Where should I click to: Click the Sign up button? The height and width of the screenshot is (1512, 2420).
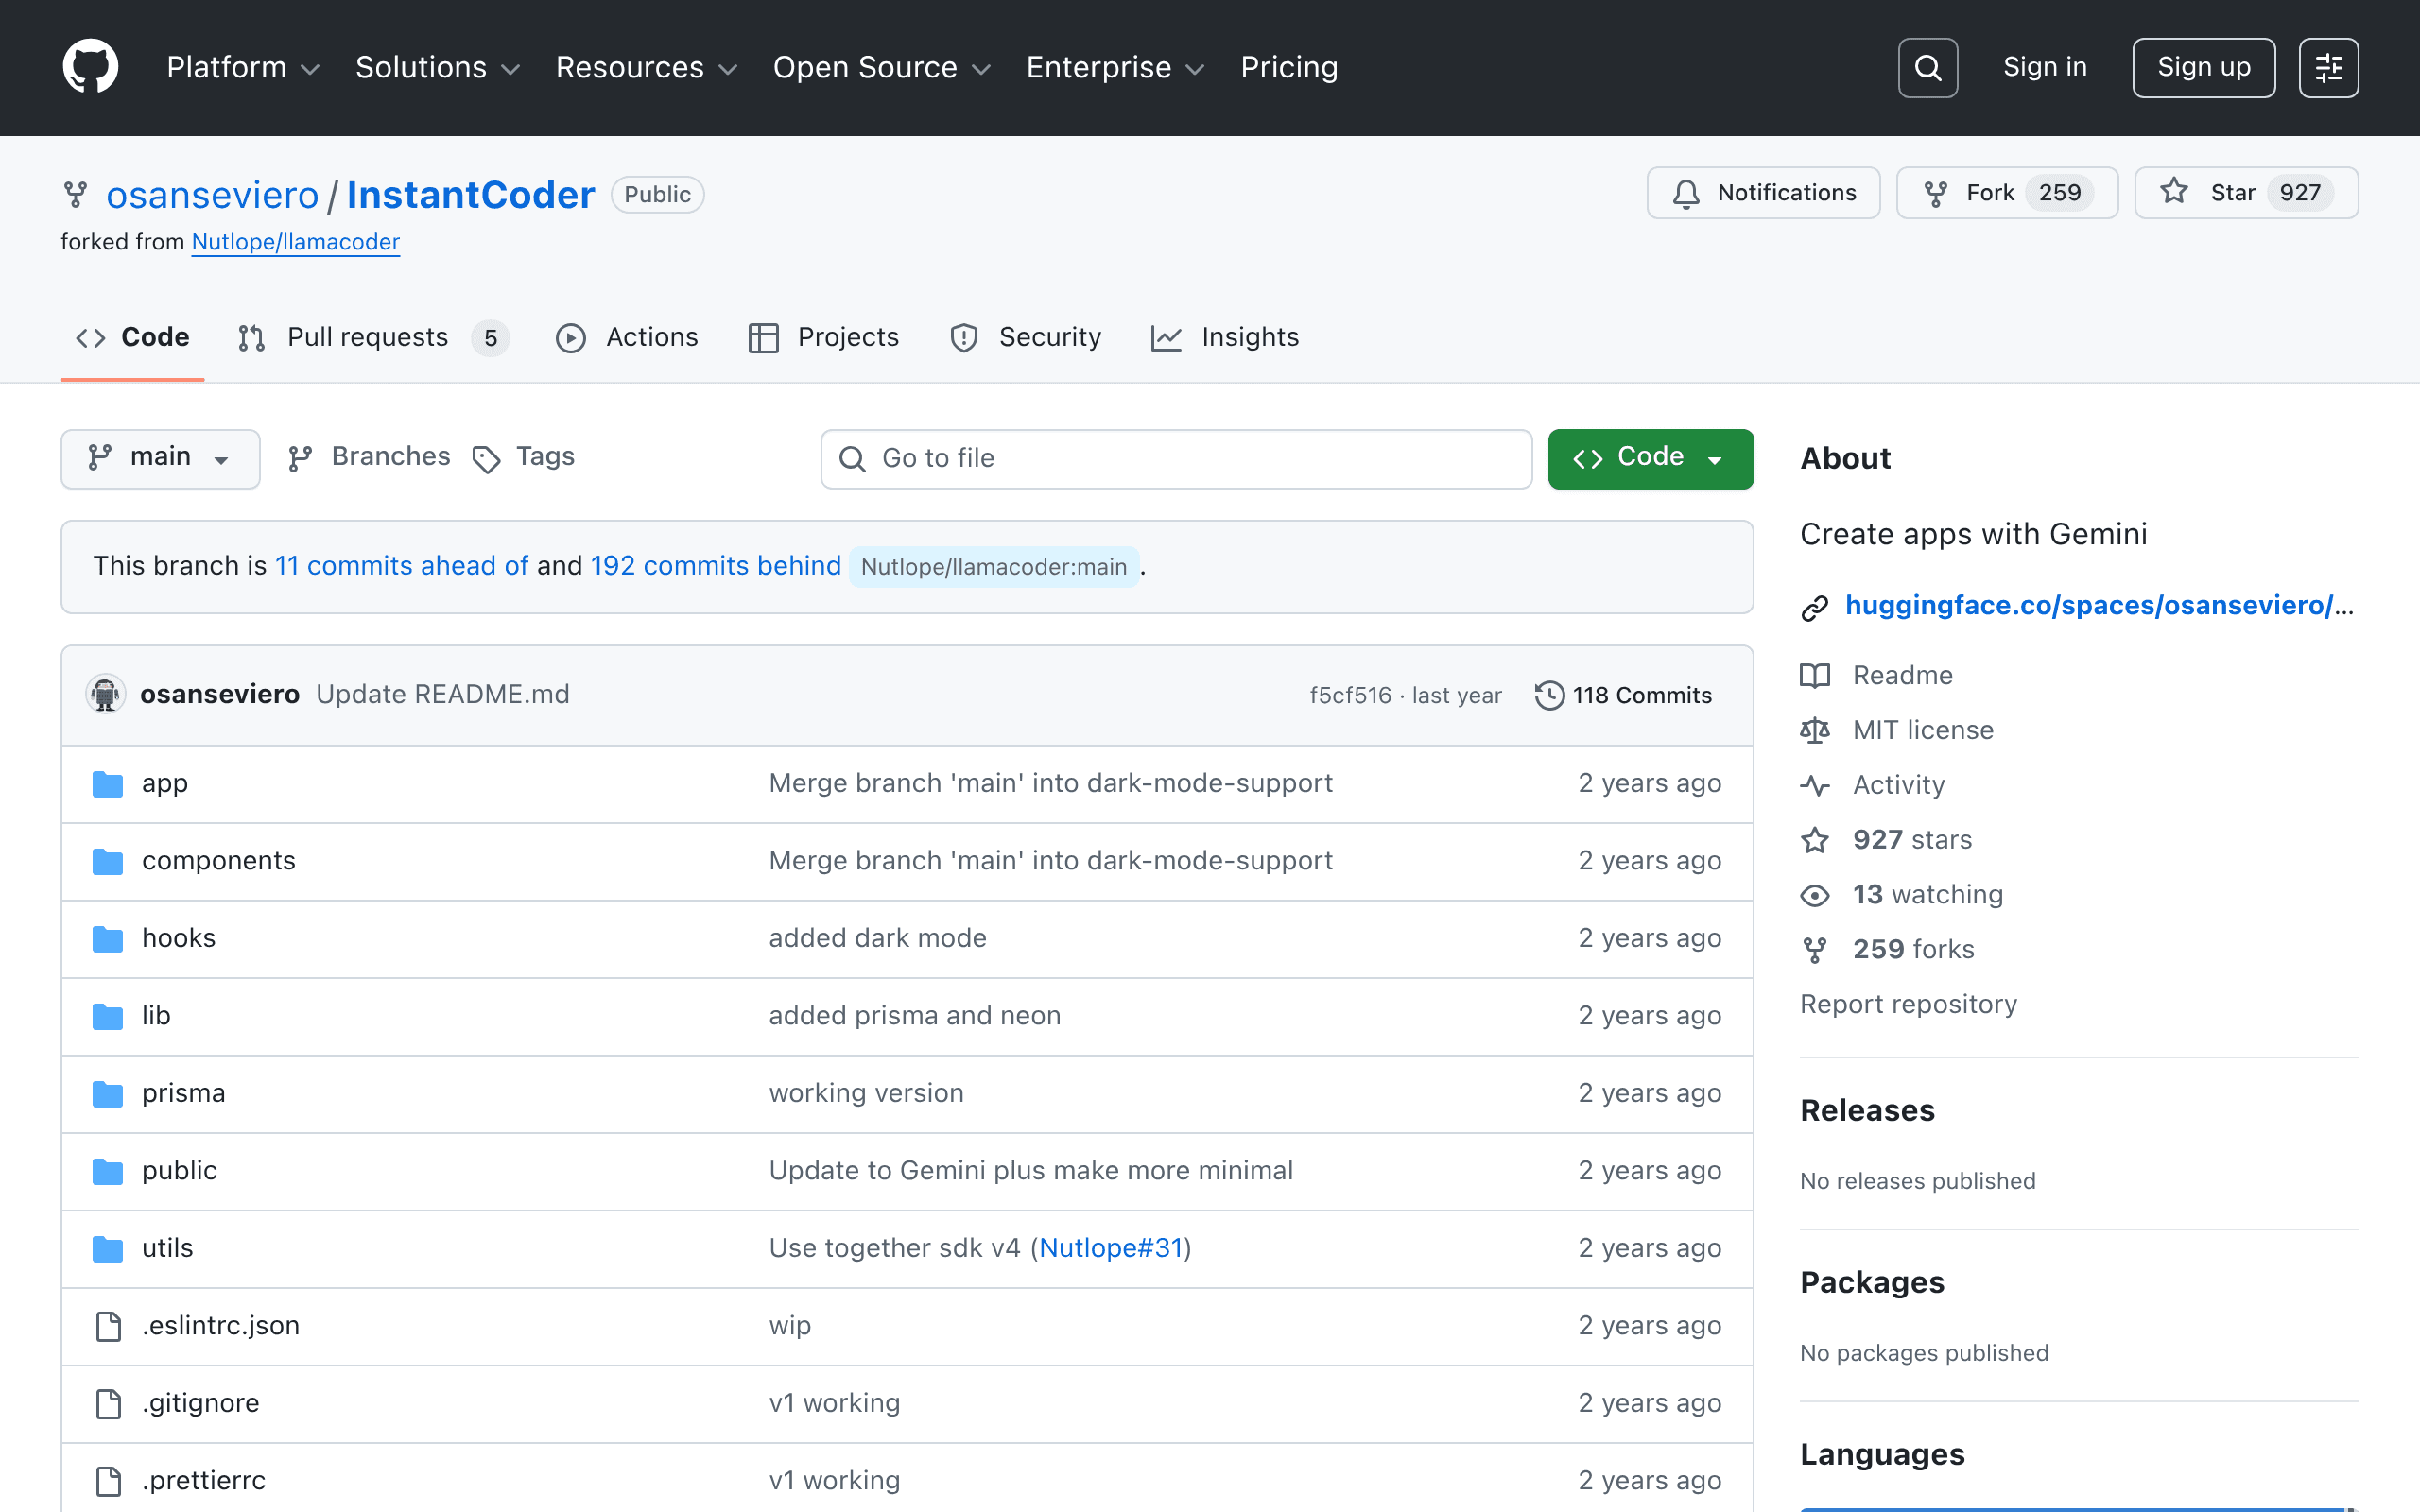click(x=2203, y=68)
